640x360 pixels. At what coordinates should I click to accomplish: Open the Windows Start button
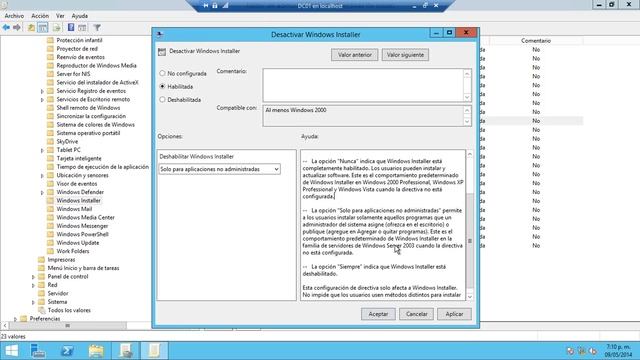click(12, 351)
